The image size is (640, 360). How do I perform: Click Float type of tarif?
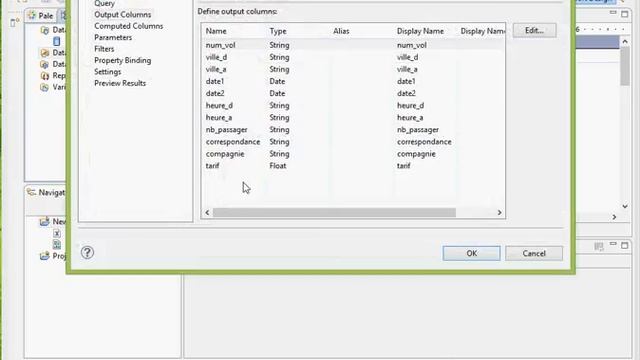[278, 166]
